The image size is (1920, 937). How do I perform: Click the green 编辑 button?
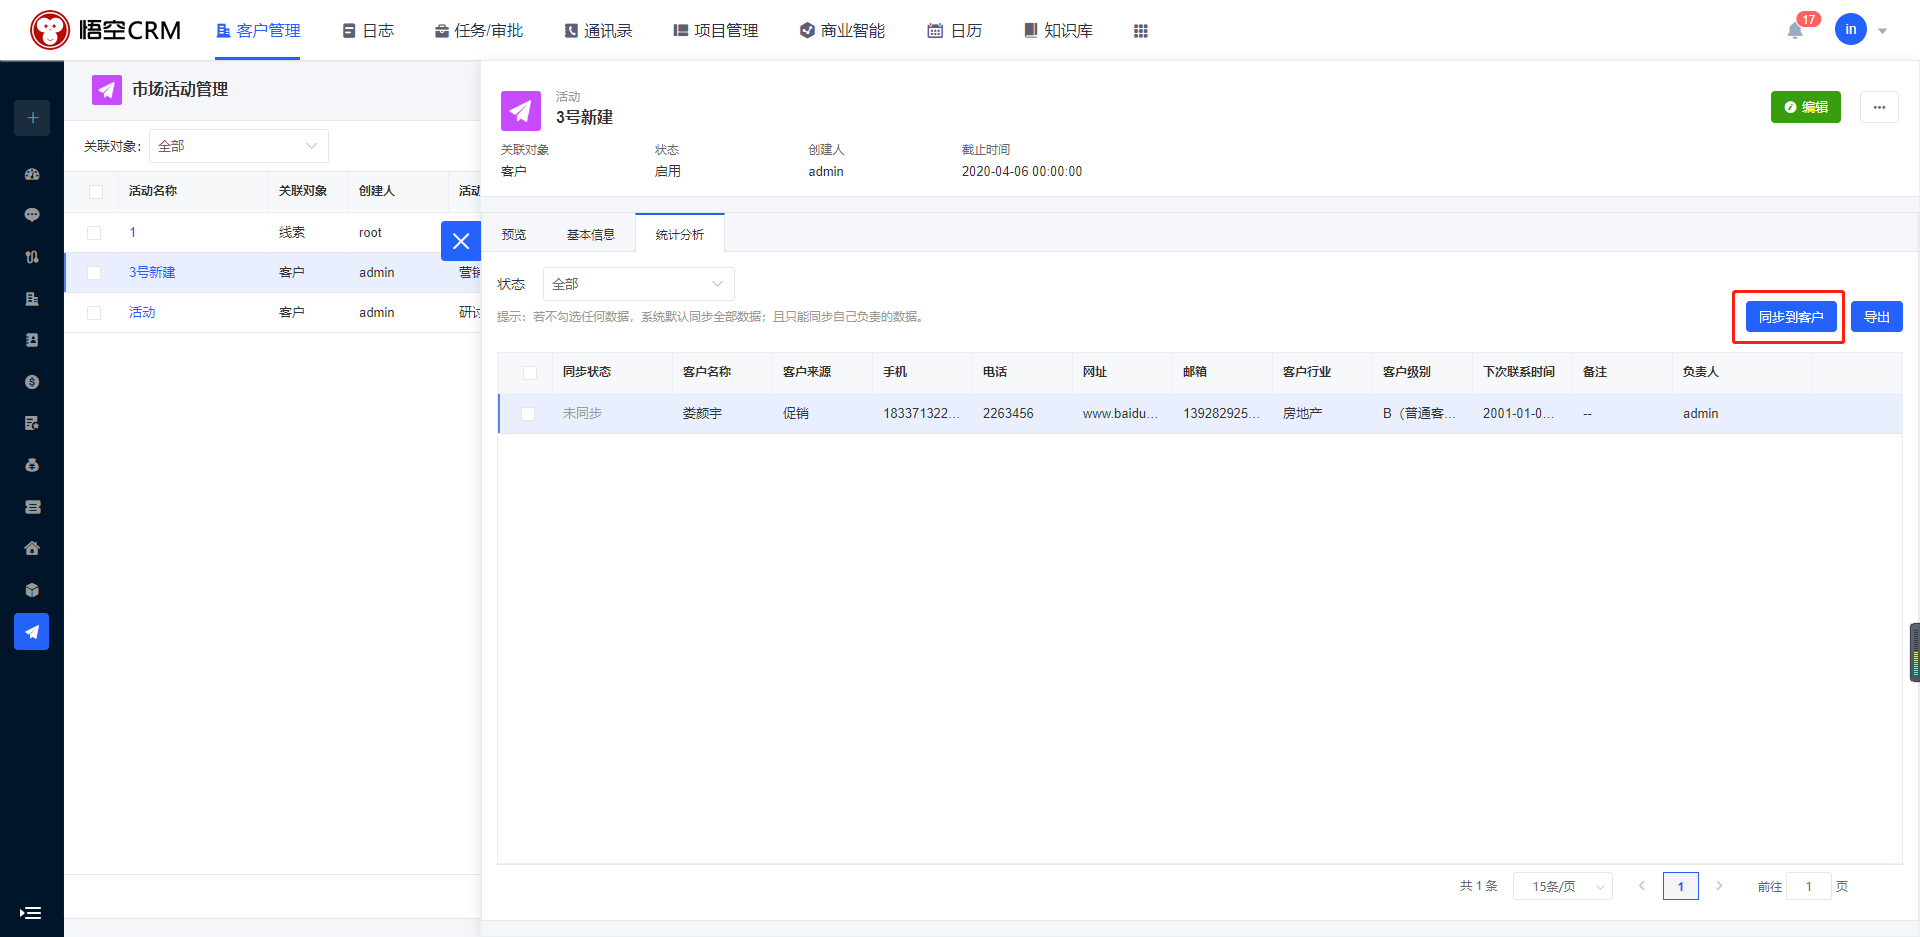(x=1806, y=107)
